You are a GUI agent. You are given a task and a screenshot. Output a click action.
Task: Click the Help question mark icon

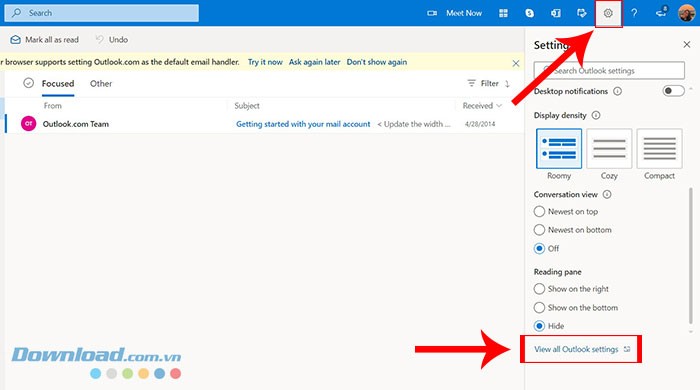point(634,13)
